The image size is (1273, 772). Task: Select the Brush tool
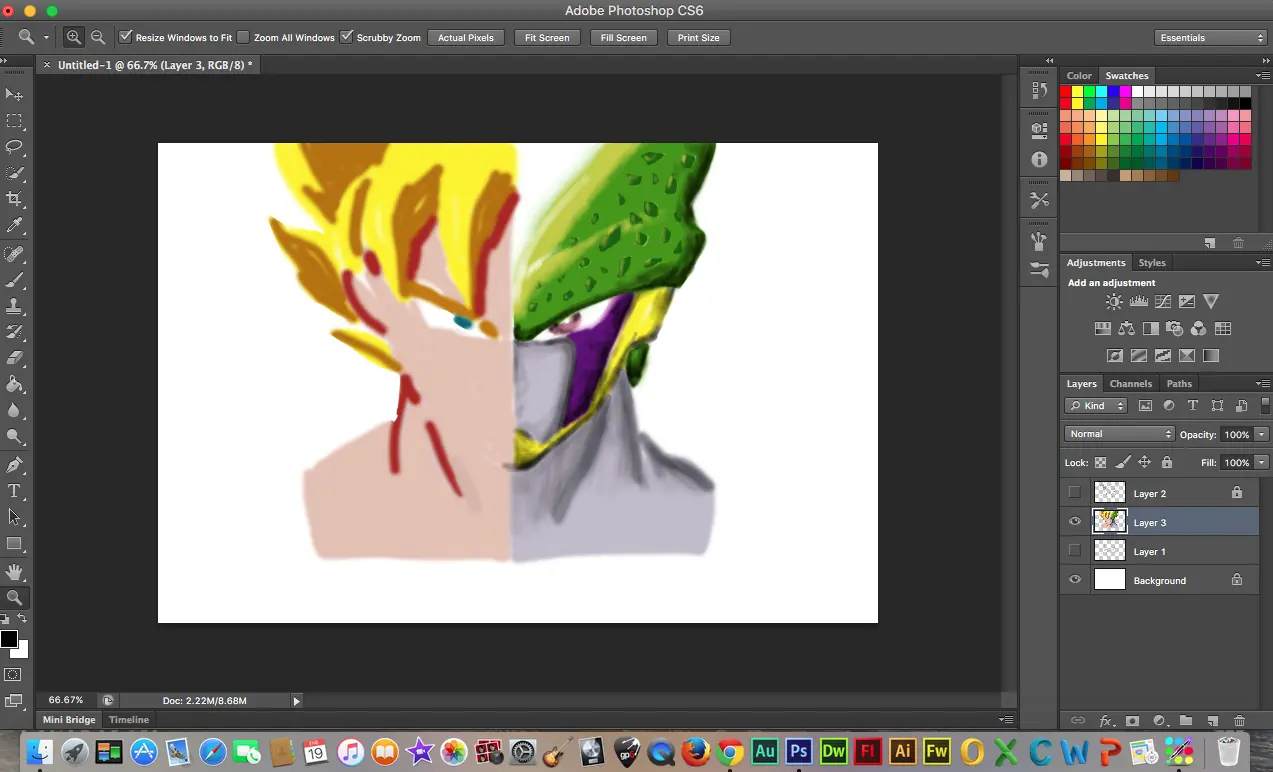(x=14, y=280)
